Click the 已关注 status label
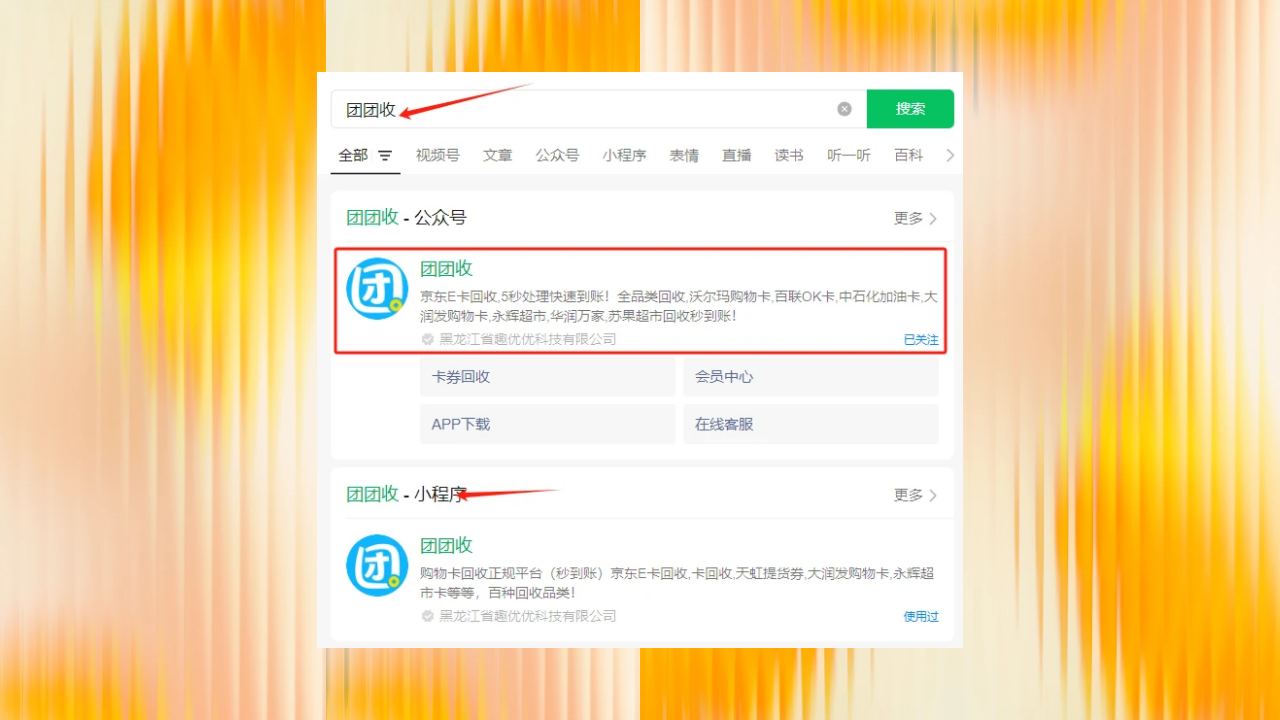 coord(921,340)
